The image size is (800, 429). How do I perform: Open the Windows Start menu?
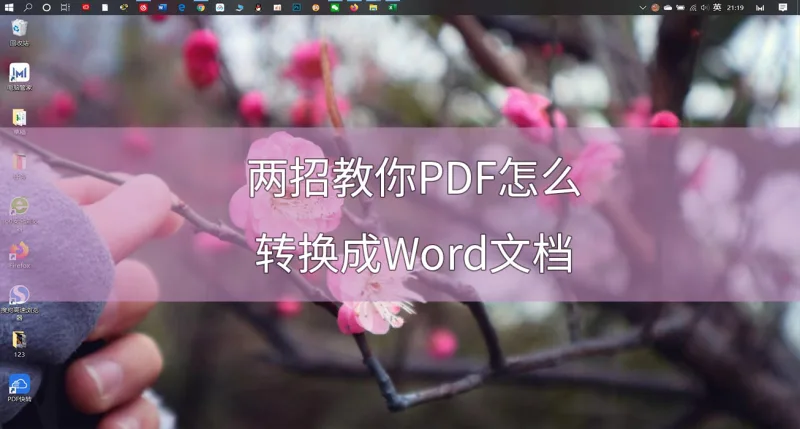(9, 8)
